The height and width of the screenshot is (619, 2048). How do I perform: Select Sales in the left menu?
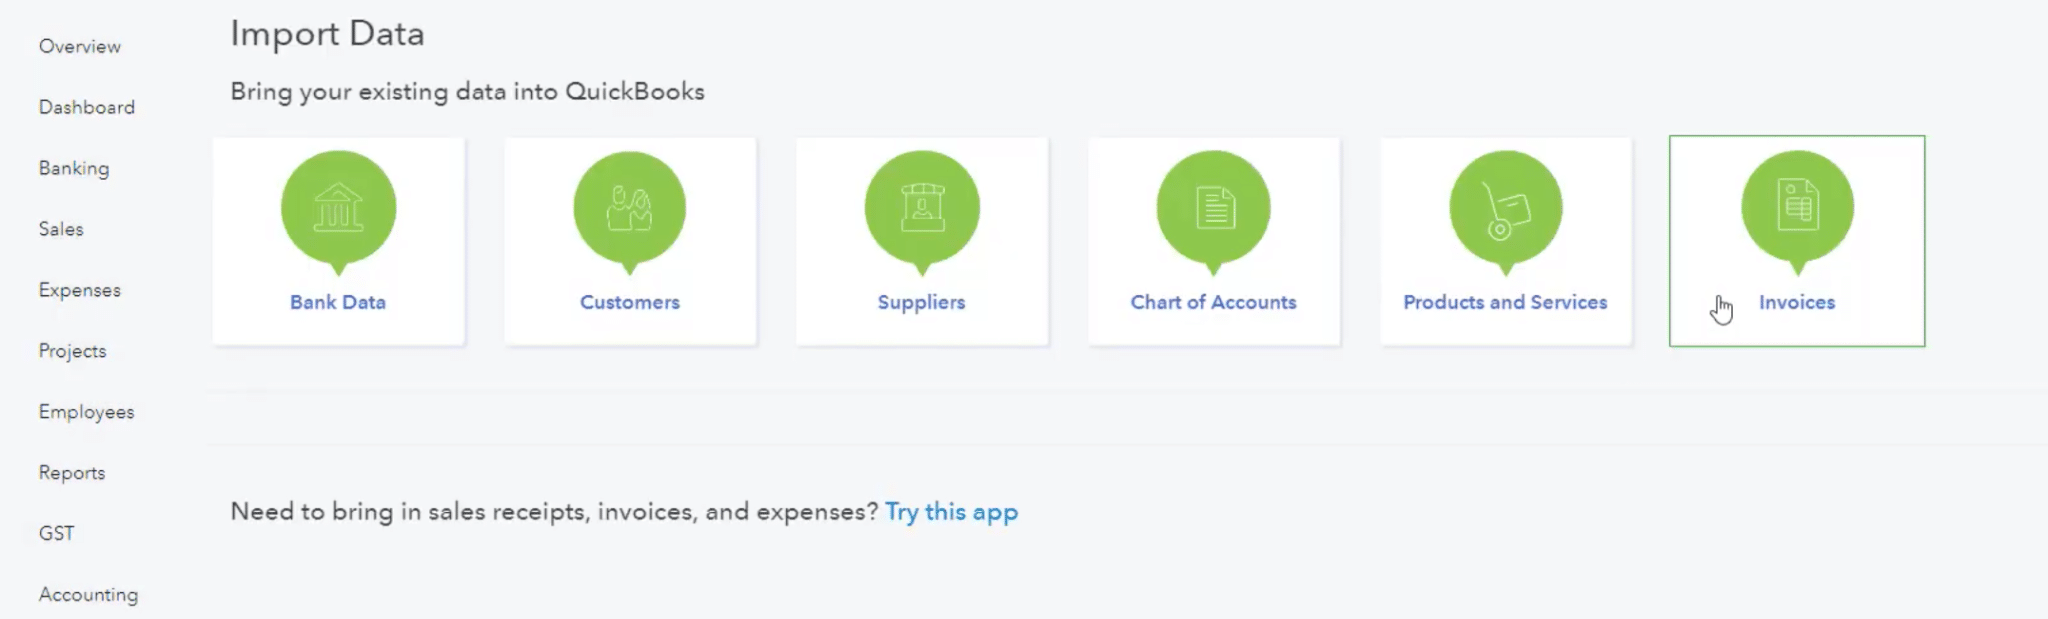61,230
